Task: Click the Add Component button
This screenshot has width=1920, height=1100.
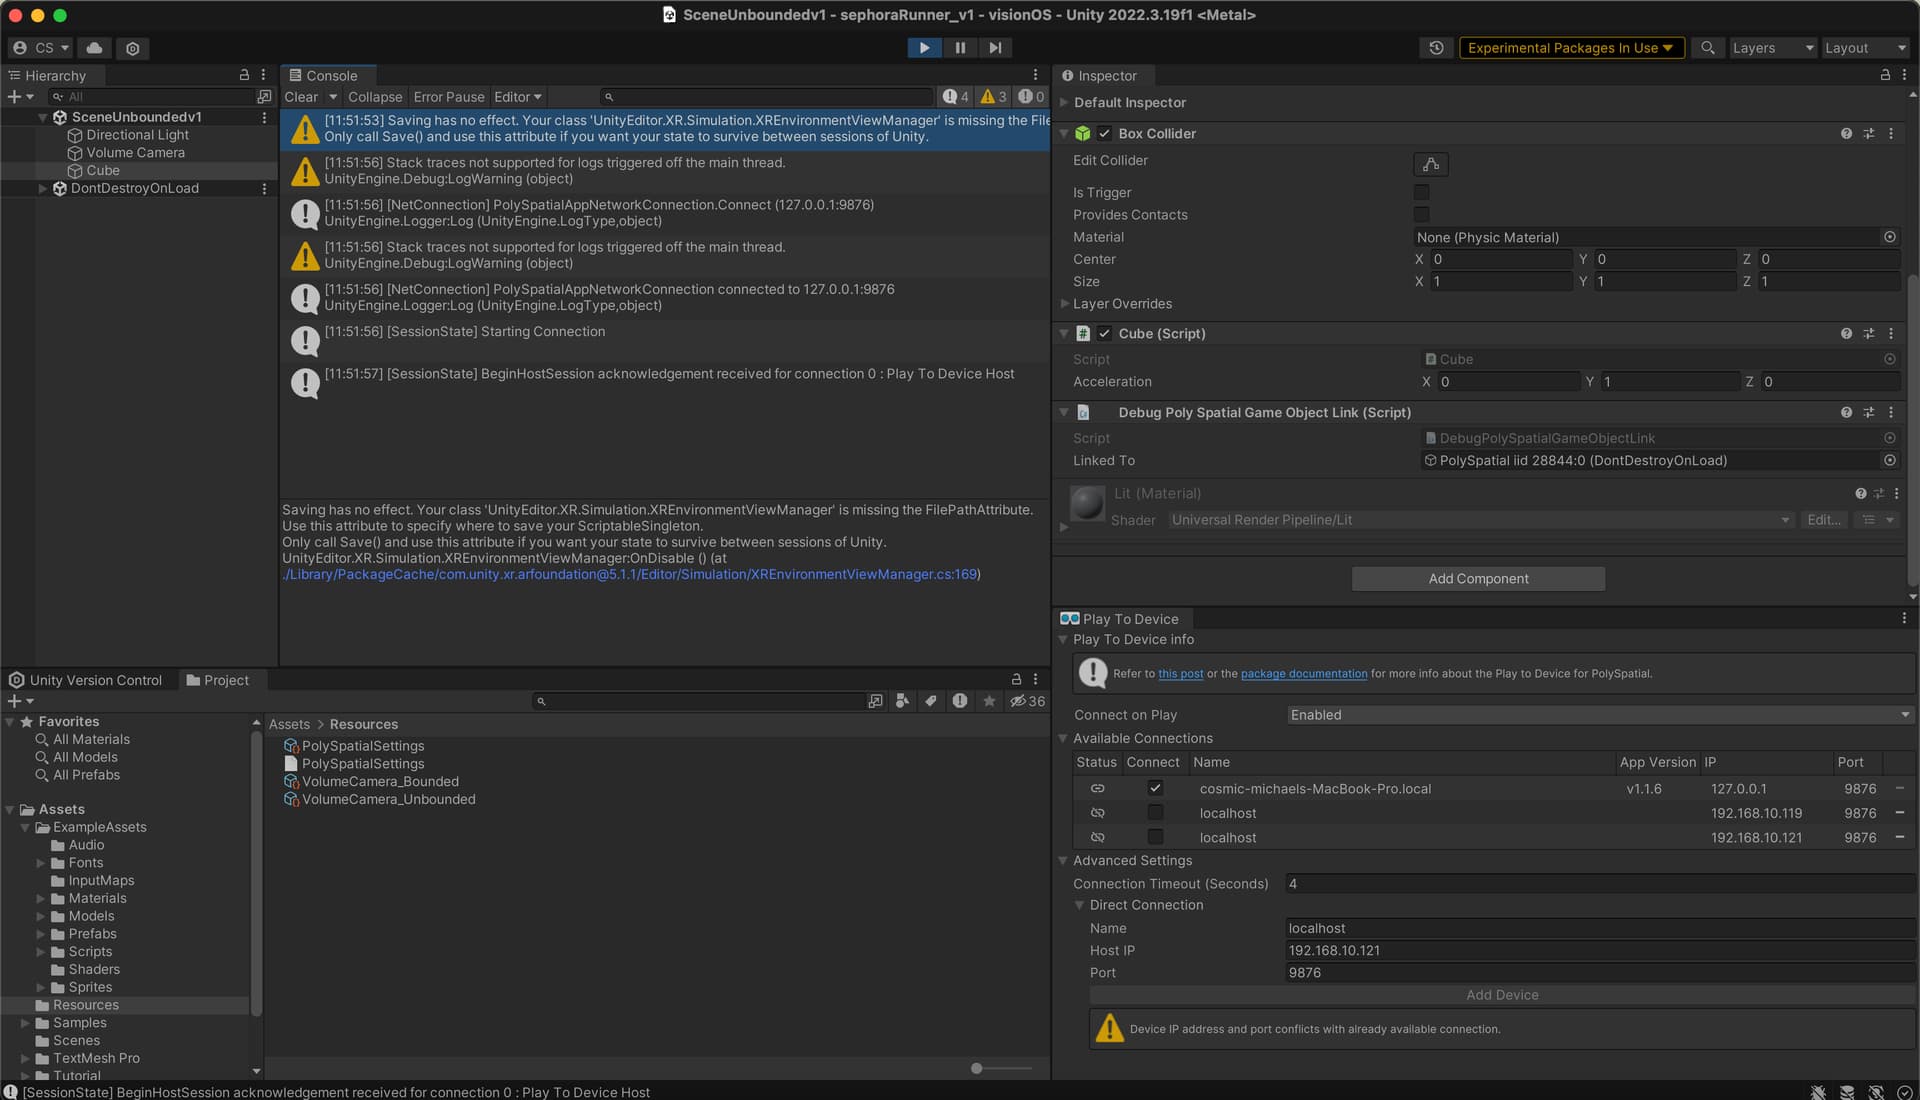Action: 1478,578
